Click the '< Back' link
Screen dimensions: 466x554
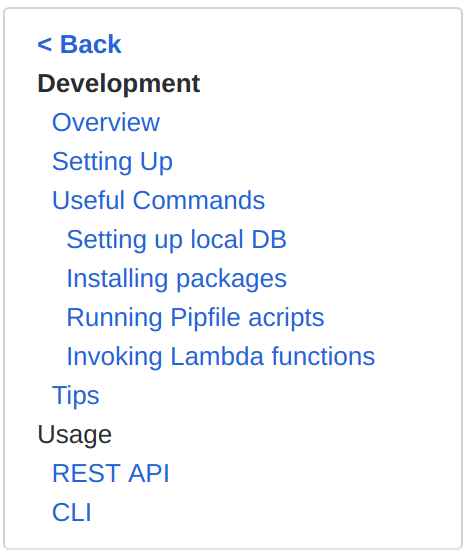click(x=79, y=45)
